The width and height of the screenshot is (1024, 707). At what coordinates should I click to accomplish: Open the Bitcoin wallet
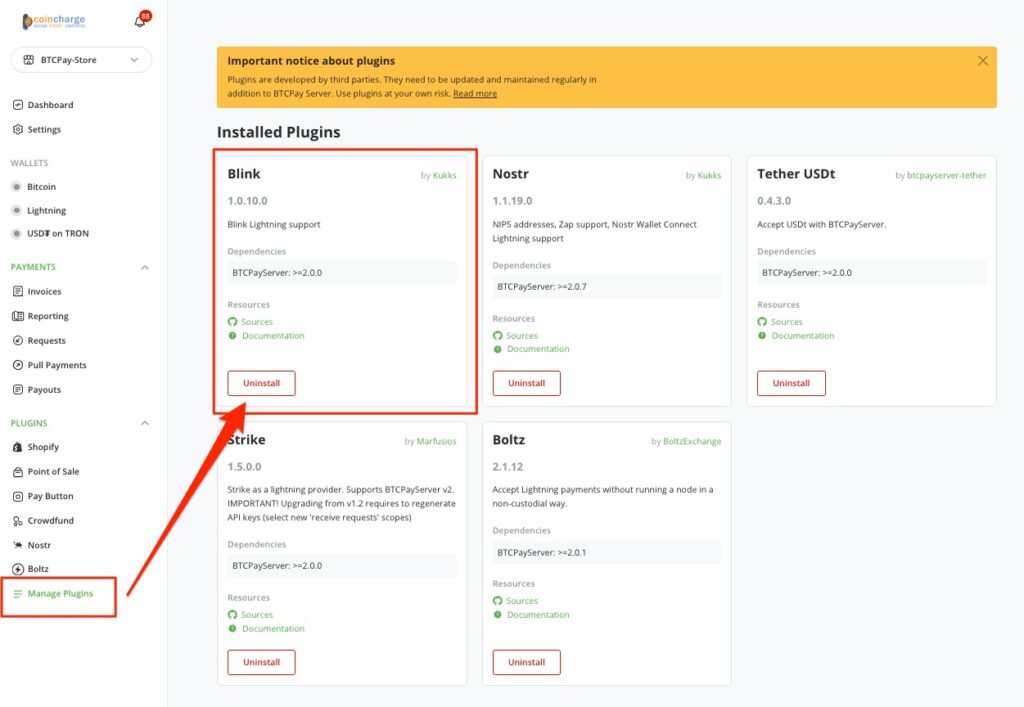(41, 187)
